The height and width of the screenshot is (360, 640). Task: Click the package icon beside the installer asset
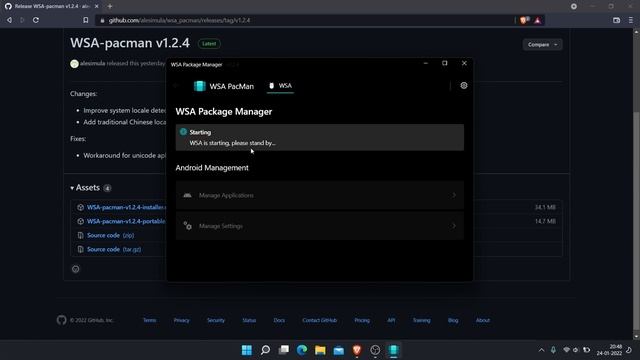[80, 207]
